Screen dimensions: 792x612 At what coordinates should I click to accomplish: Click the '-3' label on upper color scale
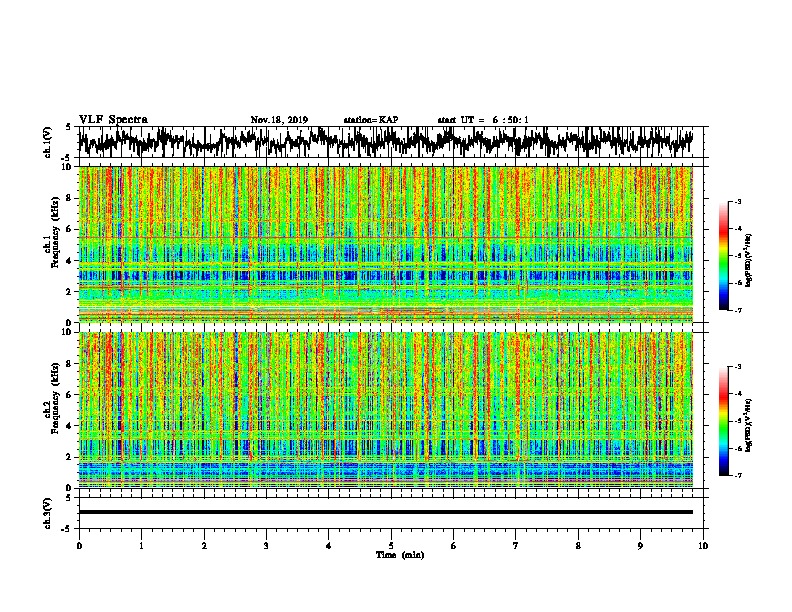tap(737, 201)
